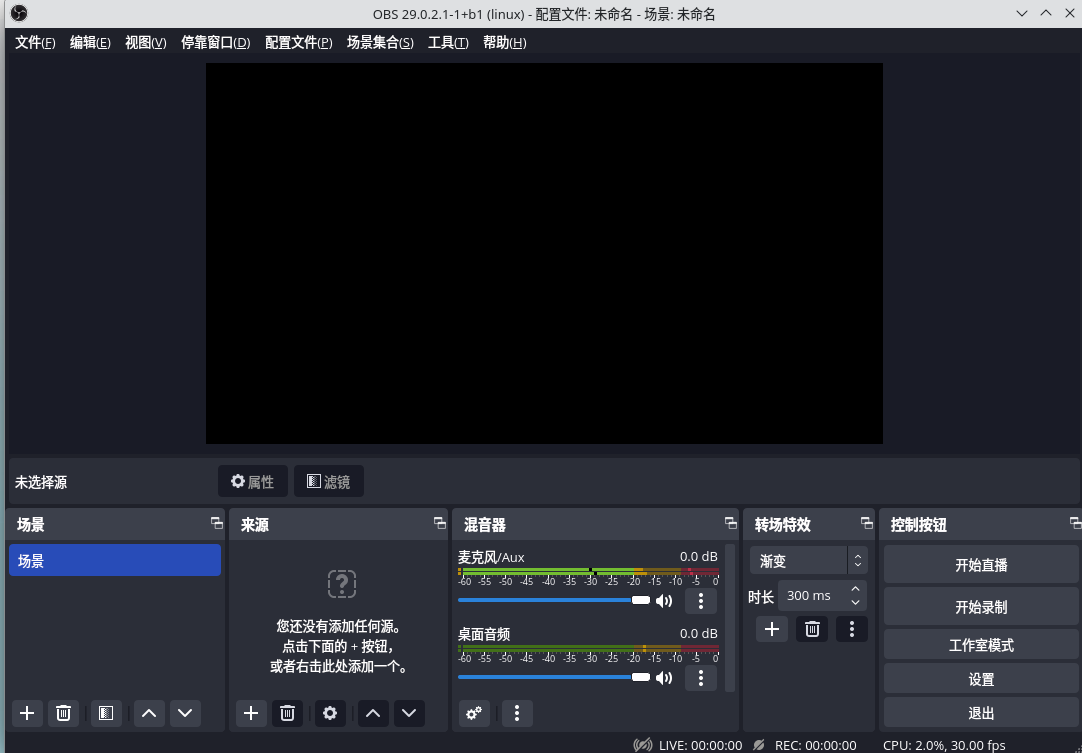Screen dimensions: 1082x753
Task: Open the 工具 menu
Action: coord(448,43)
